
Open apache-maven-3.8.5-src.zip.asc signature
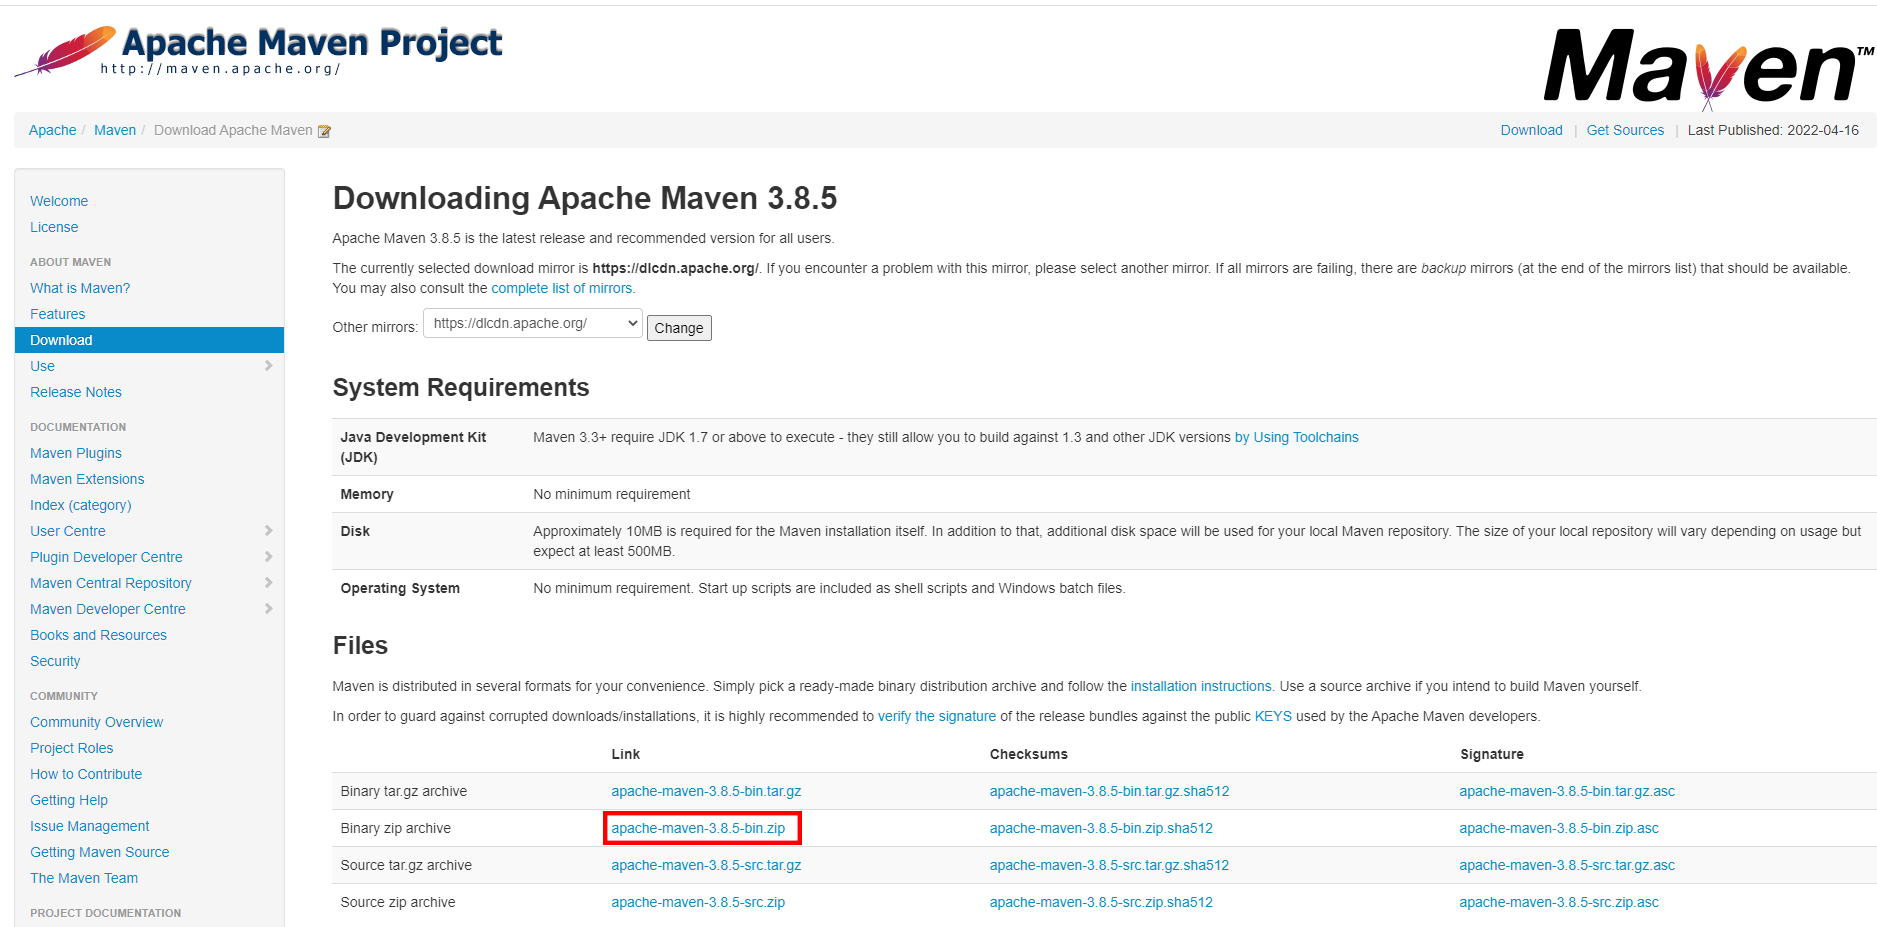[x=1559, y=902]
